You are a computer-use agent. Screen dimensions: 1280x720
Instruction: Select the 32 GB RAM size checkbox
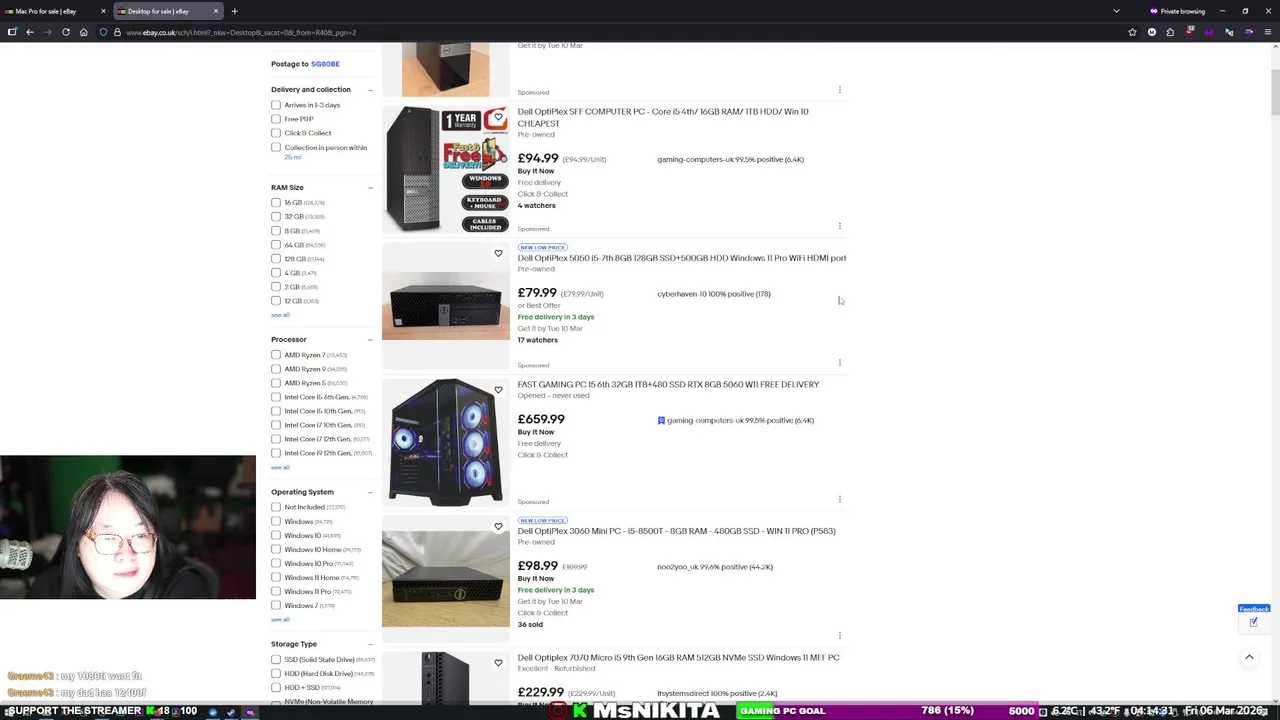click(276, 217)
